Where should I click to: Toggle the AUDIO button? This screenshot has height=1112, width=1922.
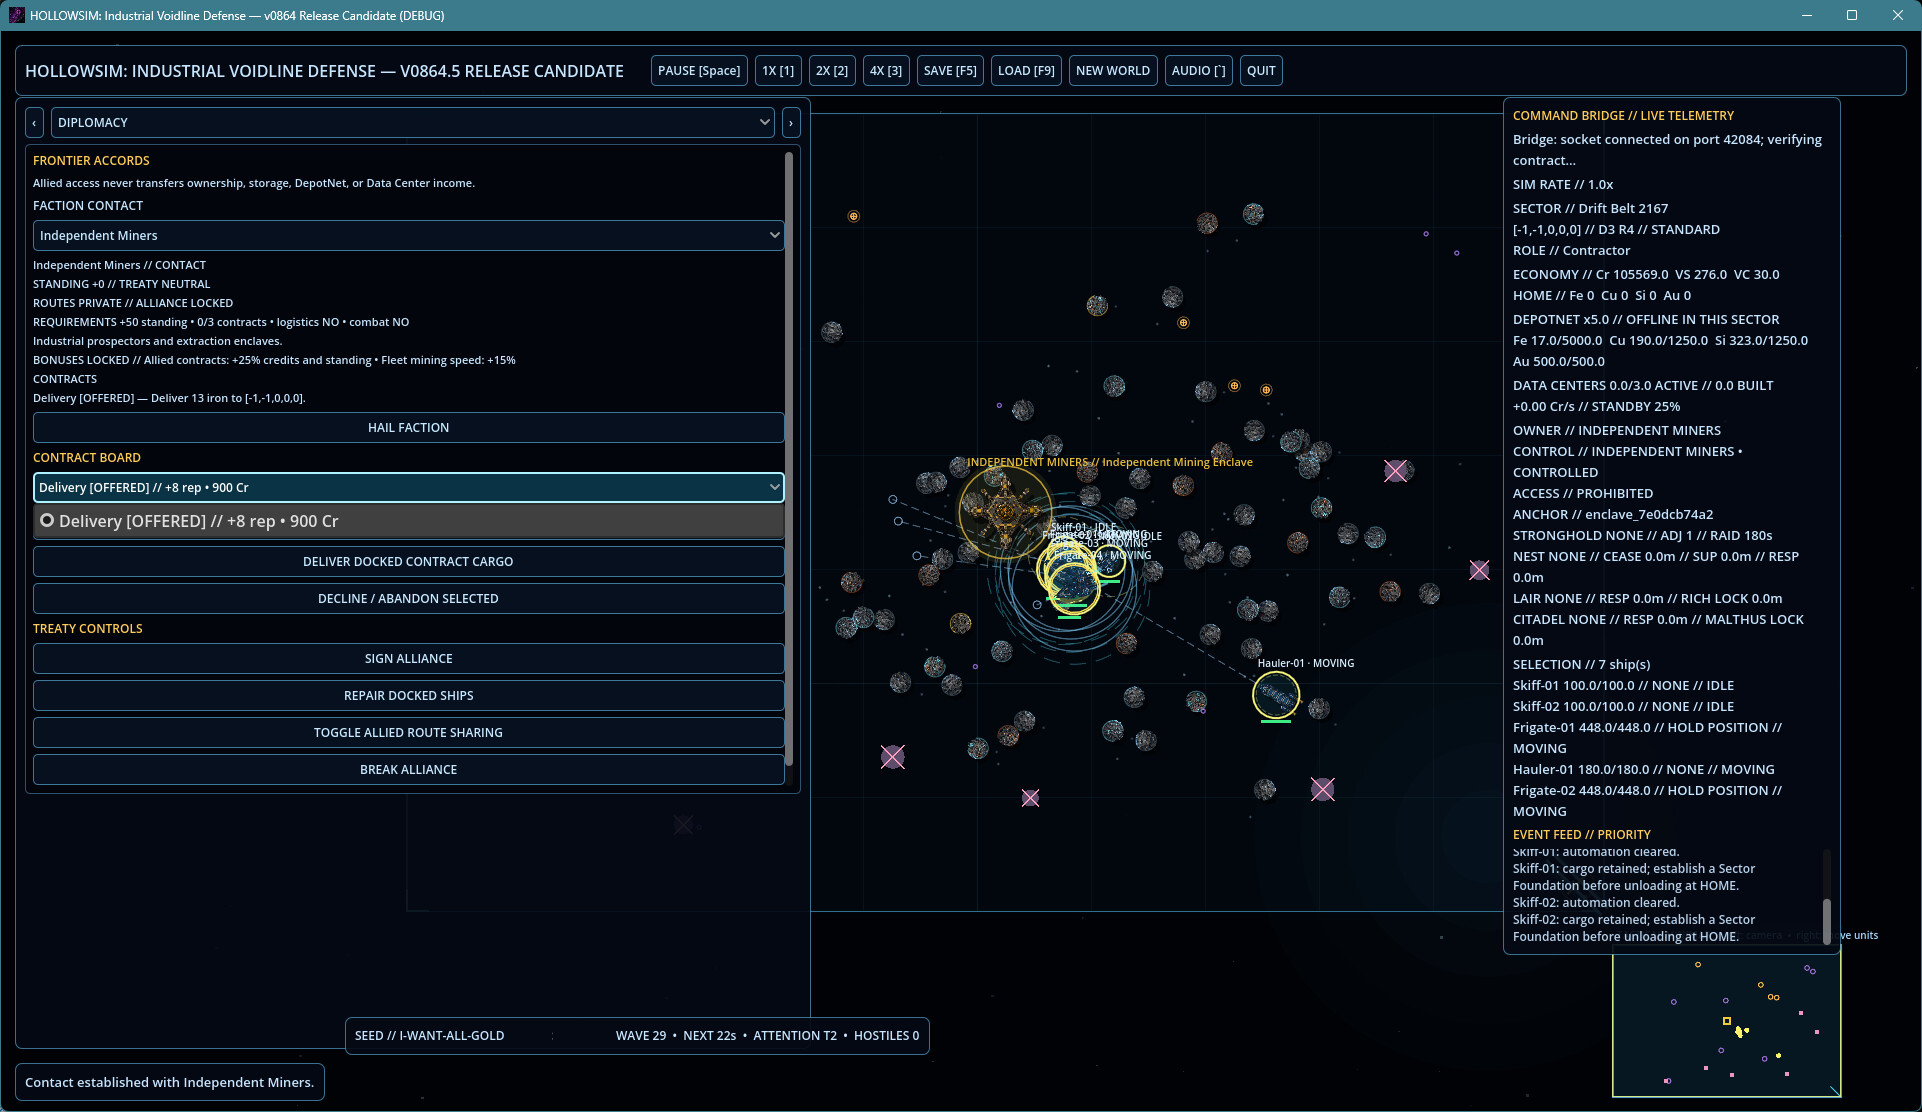[1198, 71]
